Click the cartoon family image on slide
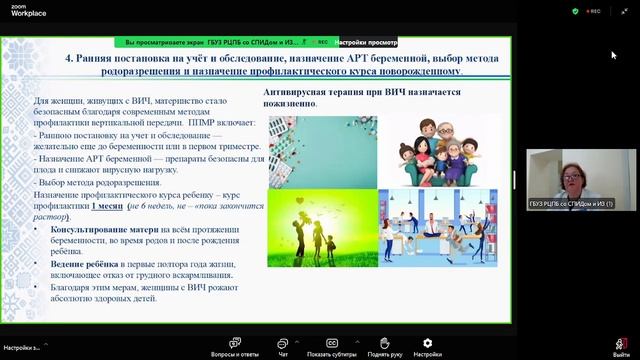 [x=439, y=152]
